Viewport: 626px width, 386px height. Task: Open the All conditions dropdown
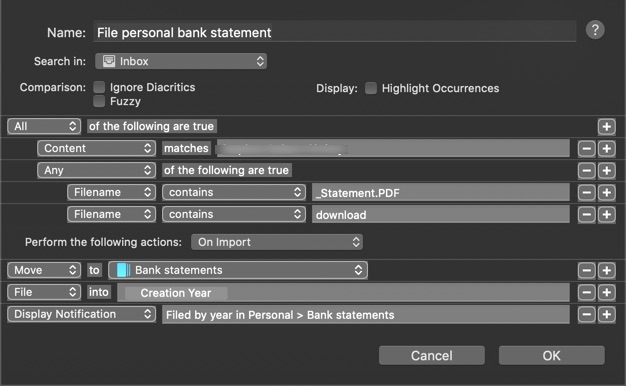(x=44, y=126)
